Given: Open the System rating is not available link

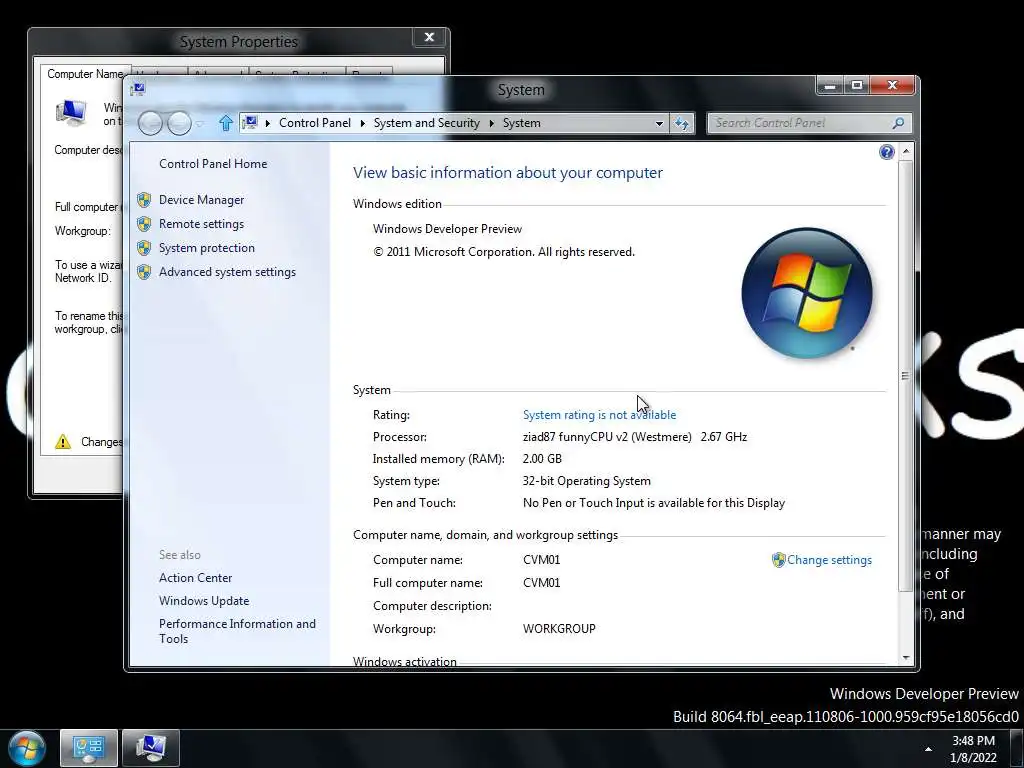Looking at the screenshot, I should [x=600, y=415].
